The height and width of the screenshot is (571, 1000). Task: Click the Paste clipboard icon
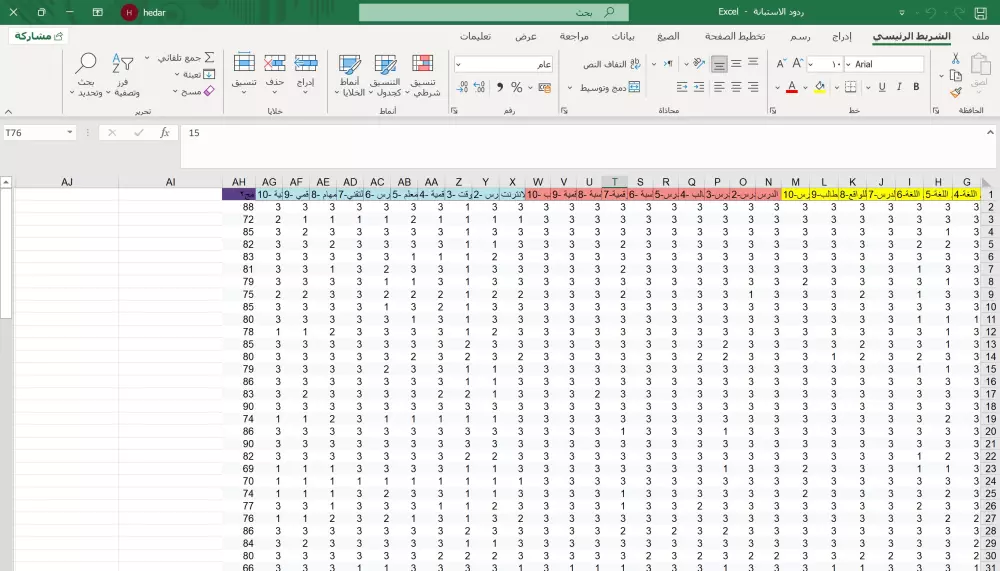tap(980, 65)
